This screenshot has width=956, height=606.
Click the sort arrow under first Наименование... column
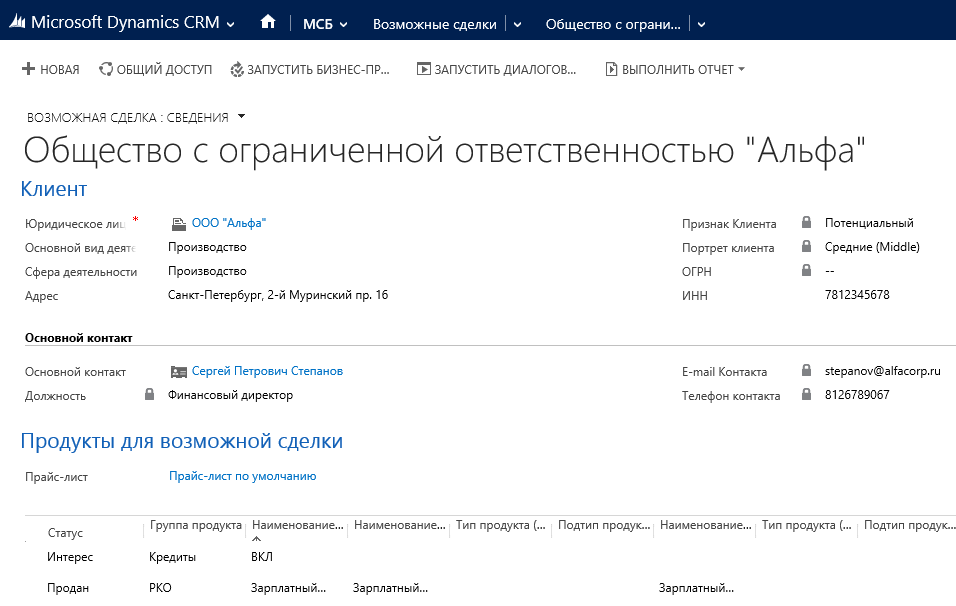257,539
